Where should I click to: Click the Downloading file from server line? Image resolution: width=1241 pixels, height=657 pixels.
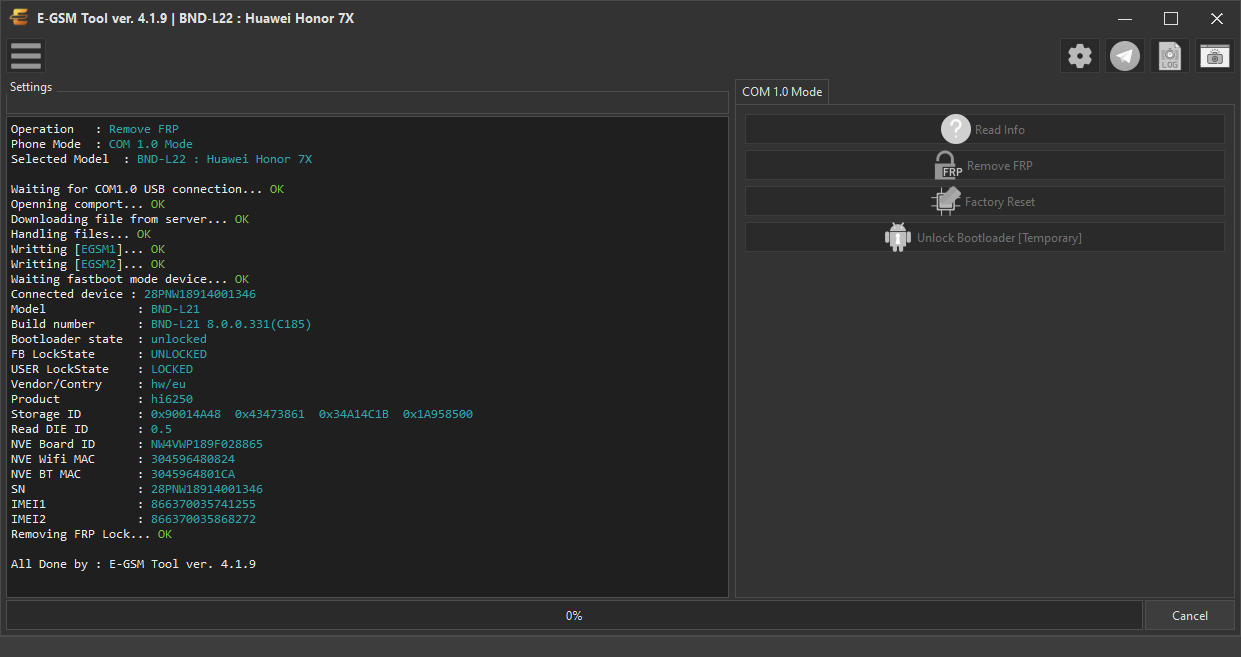(130, 219)
